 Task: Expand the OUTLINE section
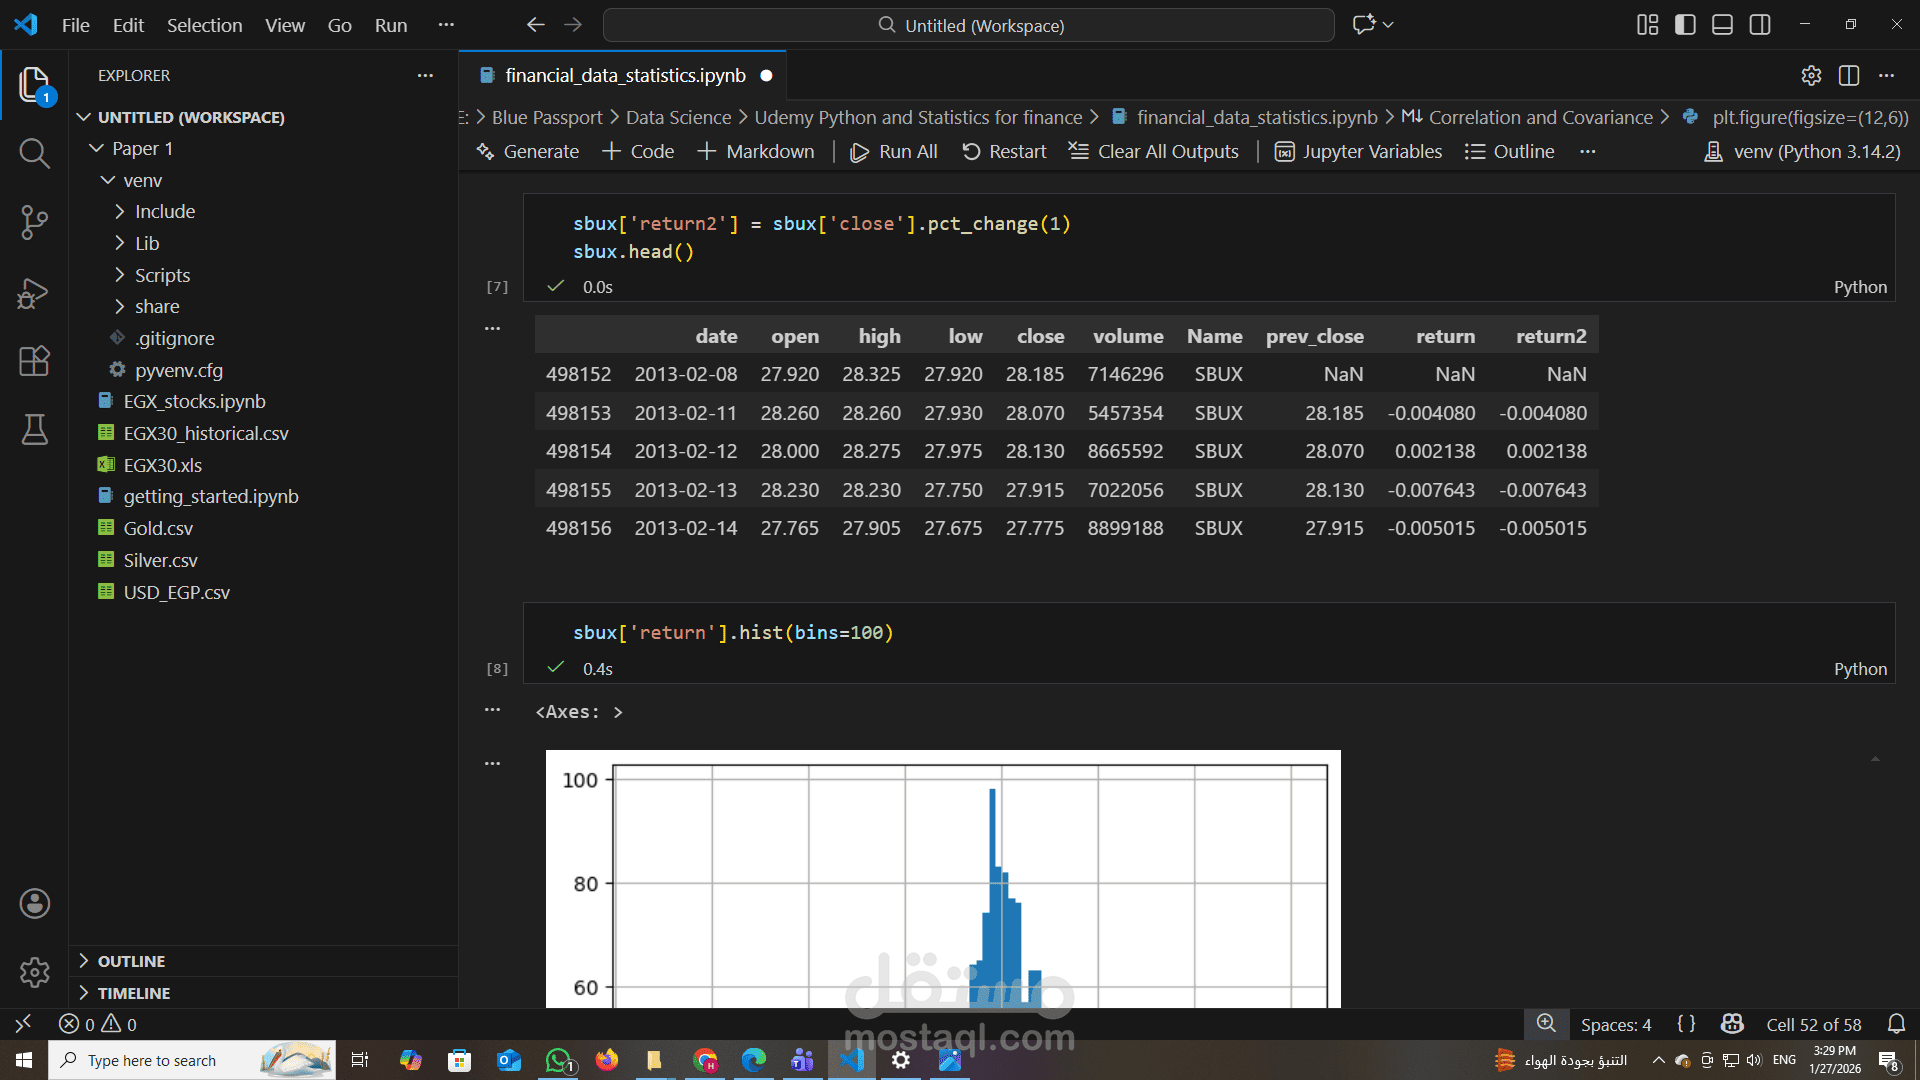131,961
